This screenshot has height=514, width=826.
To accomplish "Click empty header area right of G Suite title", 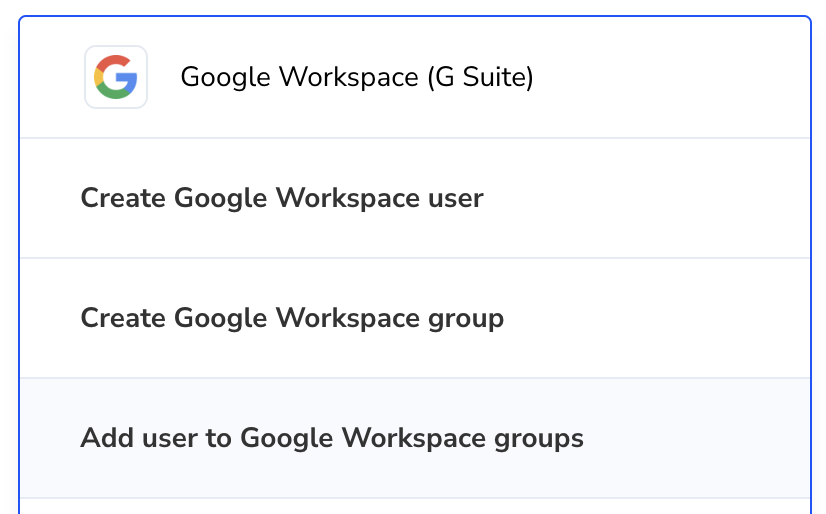I will click(x=672, y=77).
